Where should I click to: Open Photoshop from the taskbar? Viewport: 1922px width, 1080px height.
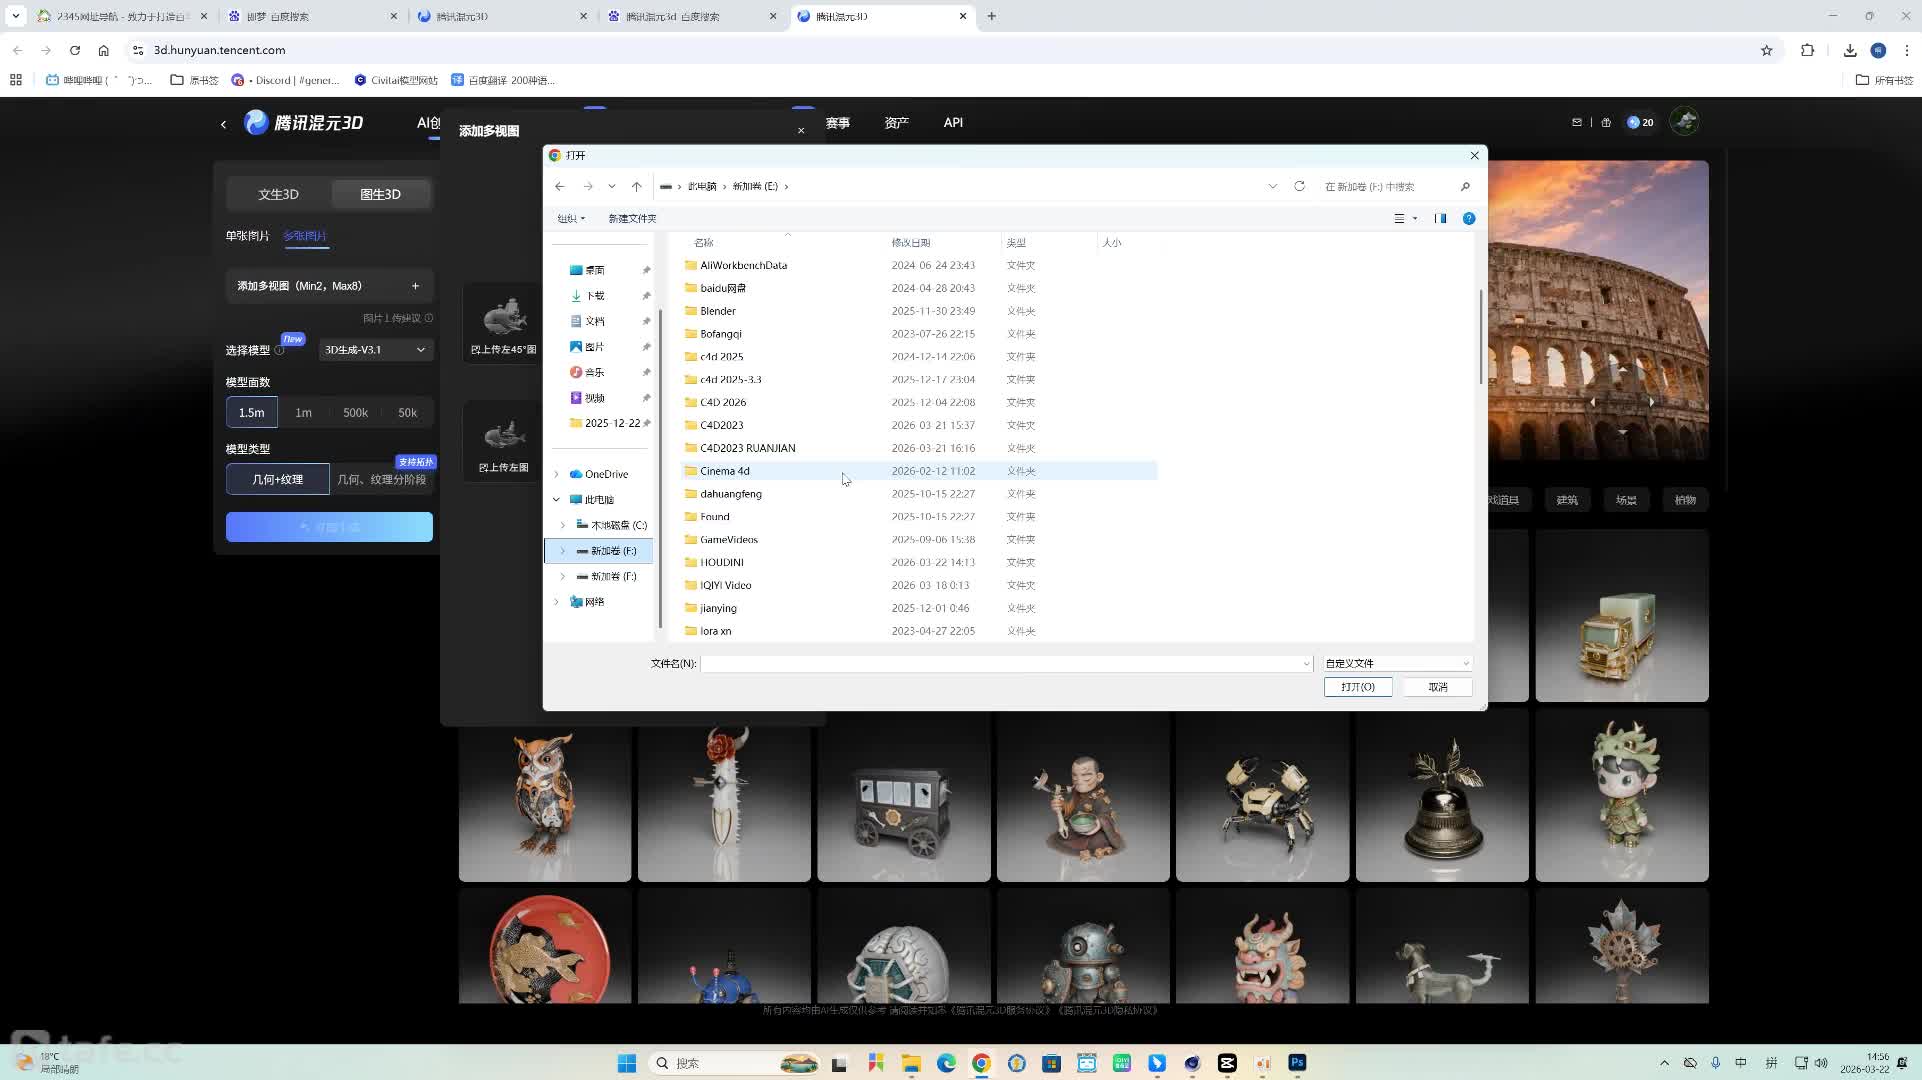[1297, 1063]
